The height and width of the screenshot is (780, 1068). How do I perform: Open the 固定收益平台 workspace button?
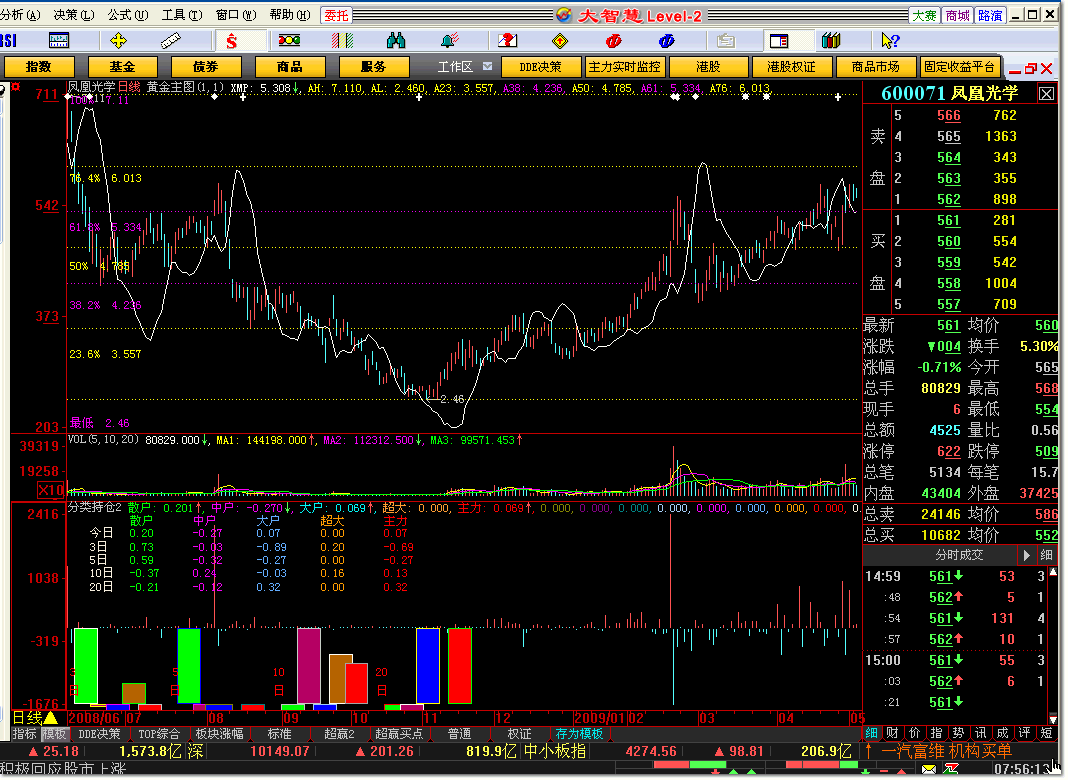click(959, 67)
